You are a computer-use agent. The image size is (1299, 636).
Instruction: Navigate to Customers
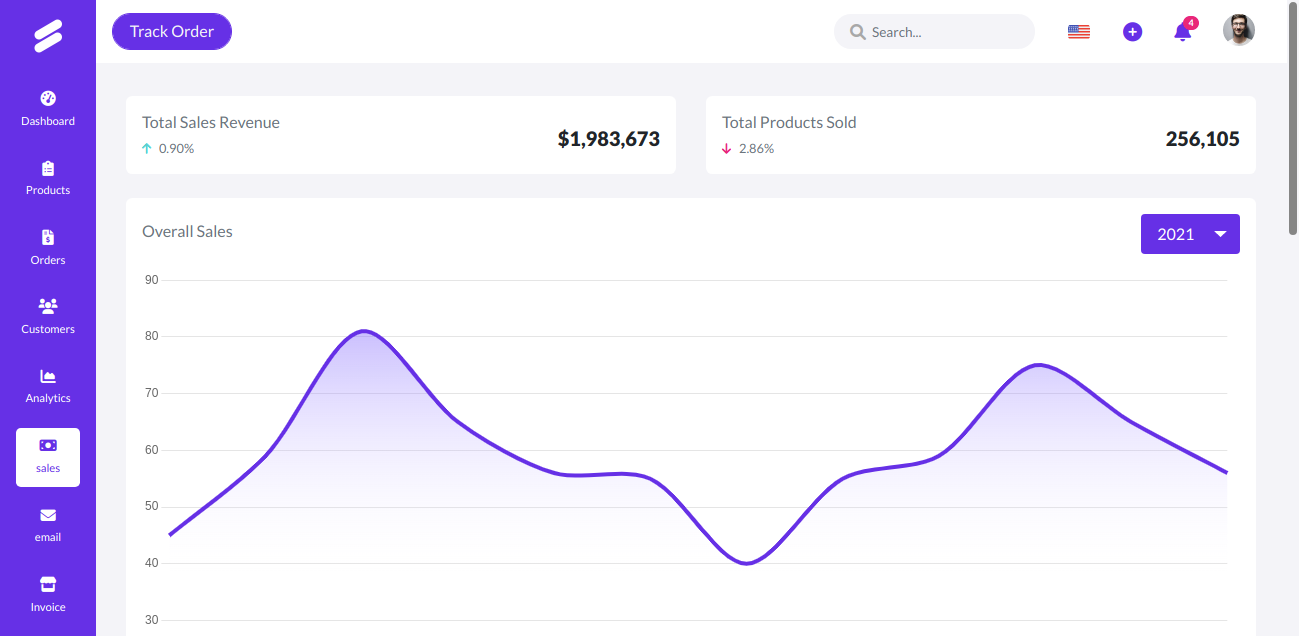[48, 317]
